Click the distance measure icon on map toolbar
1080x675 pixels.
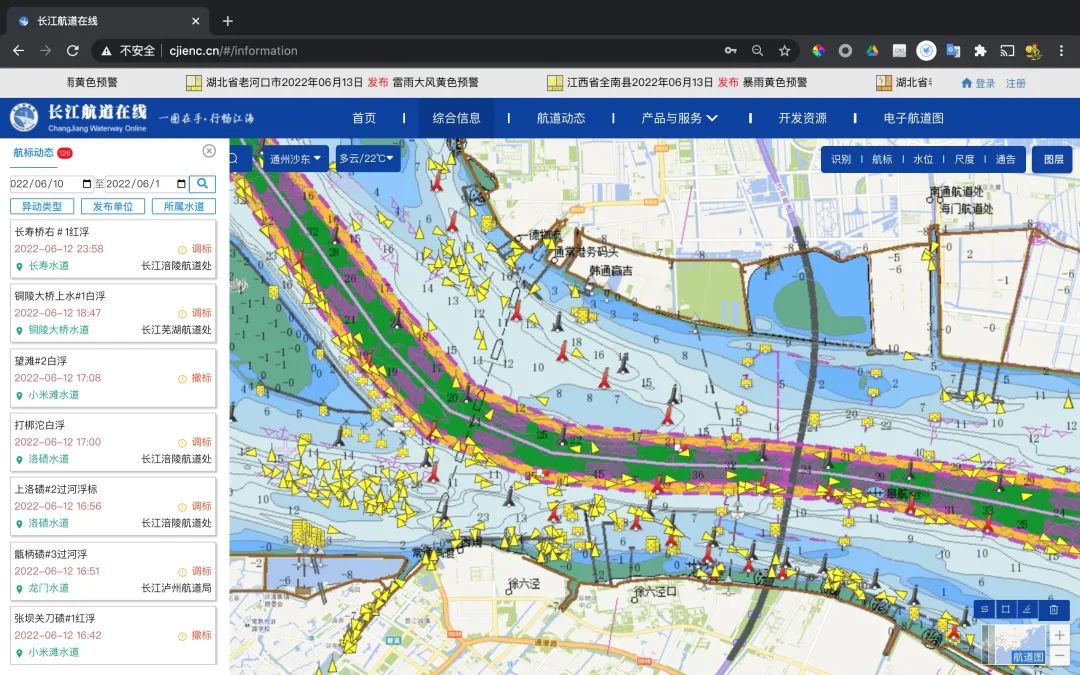tap(984, 610)
